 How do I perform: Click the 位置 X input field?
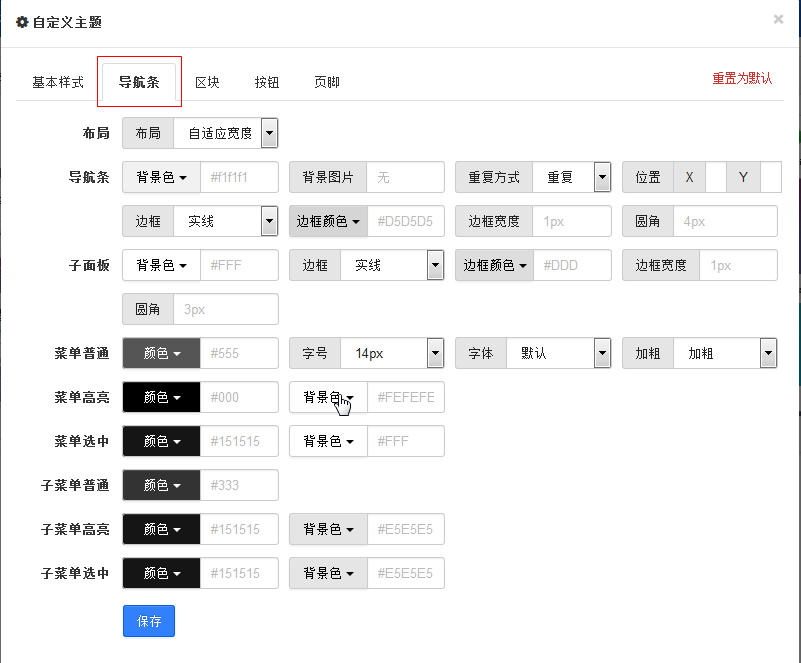tap(716, 177)
